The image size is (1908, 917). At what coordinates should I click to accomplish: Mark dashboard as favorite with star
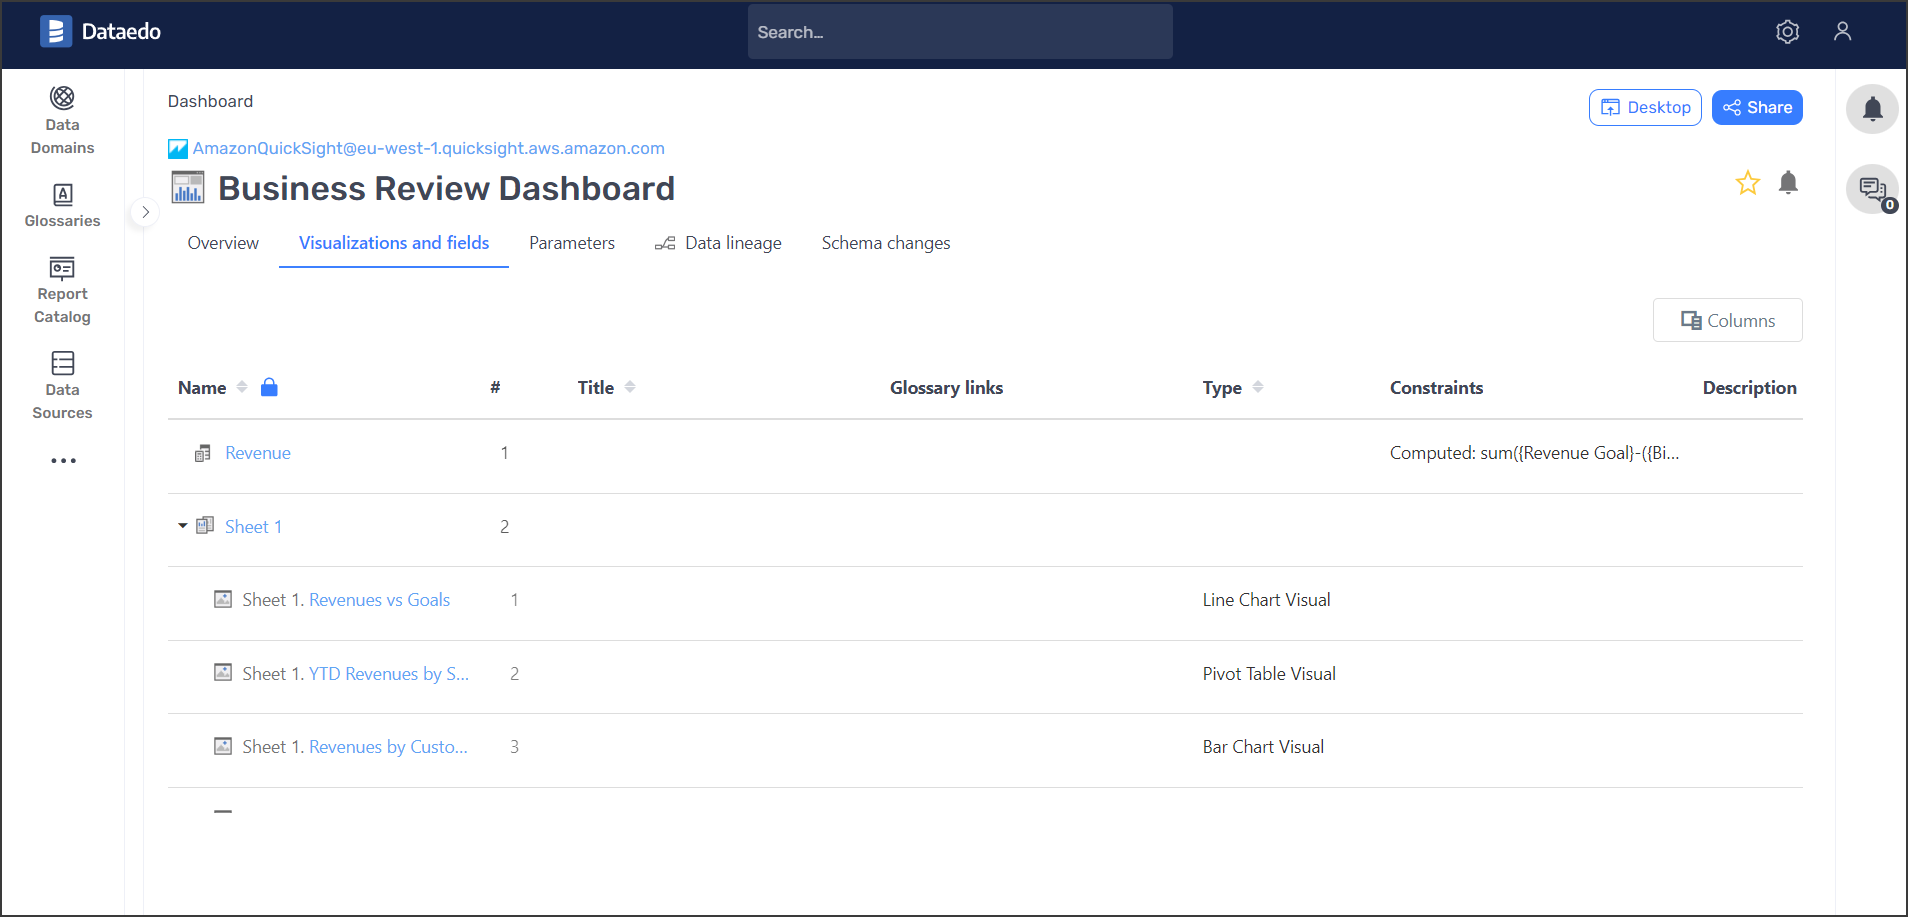1747,183
